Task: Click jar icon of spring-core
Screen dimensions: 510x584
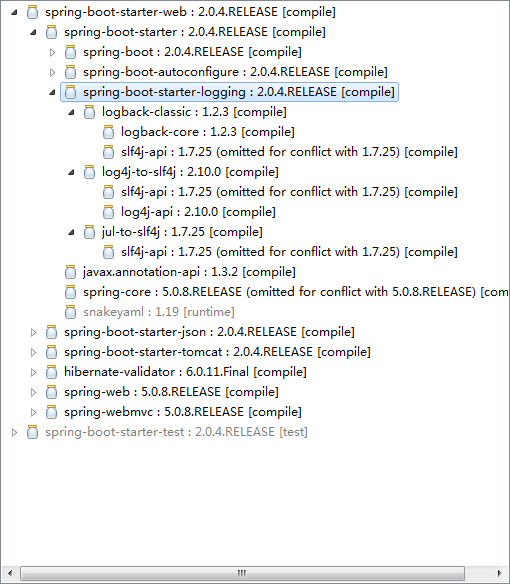Action: 70,292
